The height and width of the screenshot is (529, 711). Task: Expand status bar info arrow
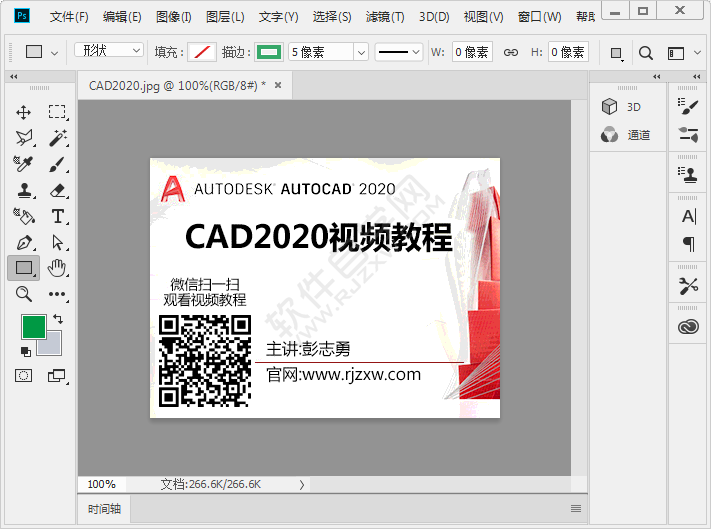tap(302, 485)
